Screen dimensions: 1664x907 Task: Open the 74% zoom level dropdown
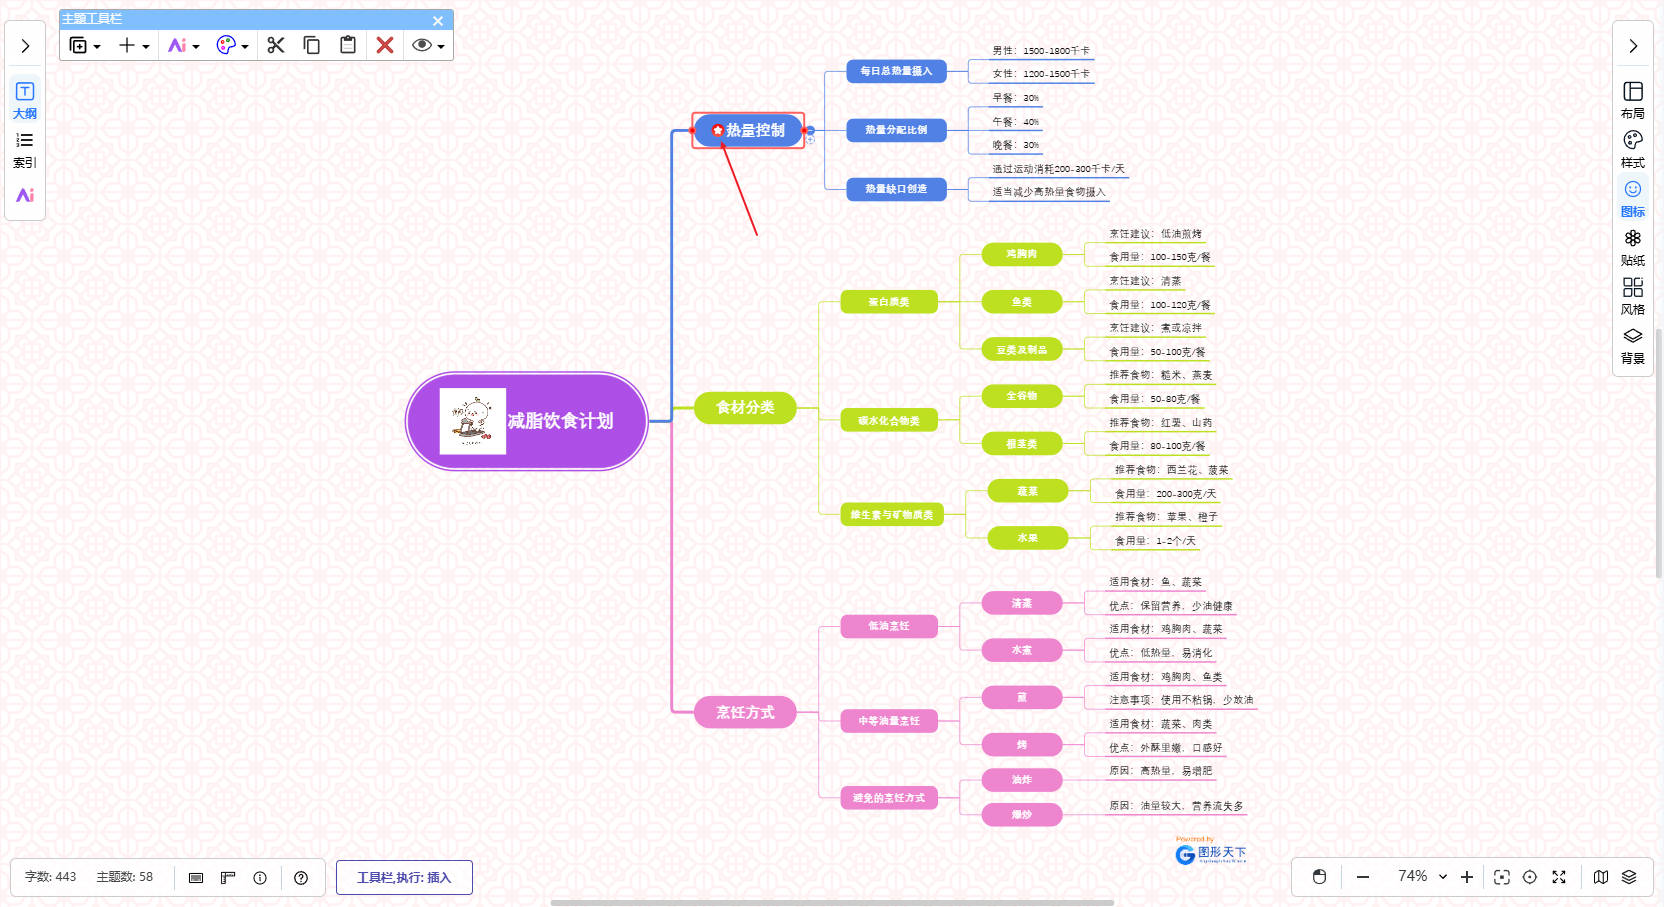coord(1443,877)
